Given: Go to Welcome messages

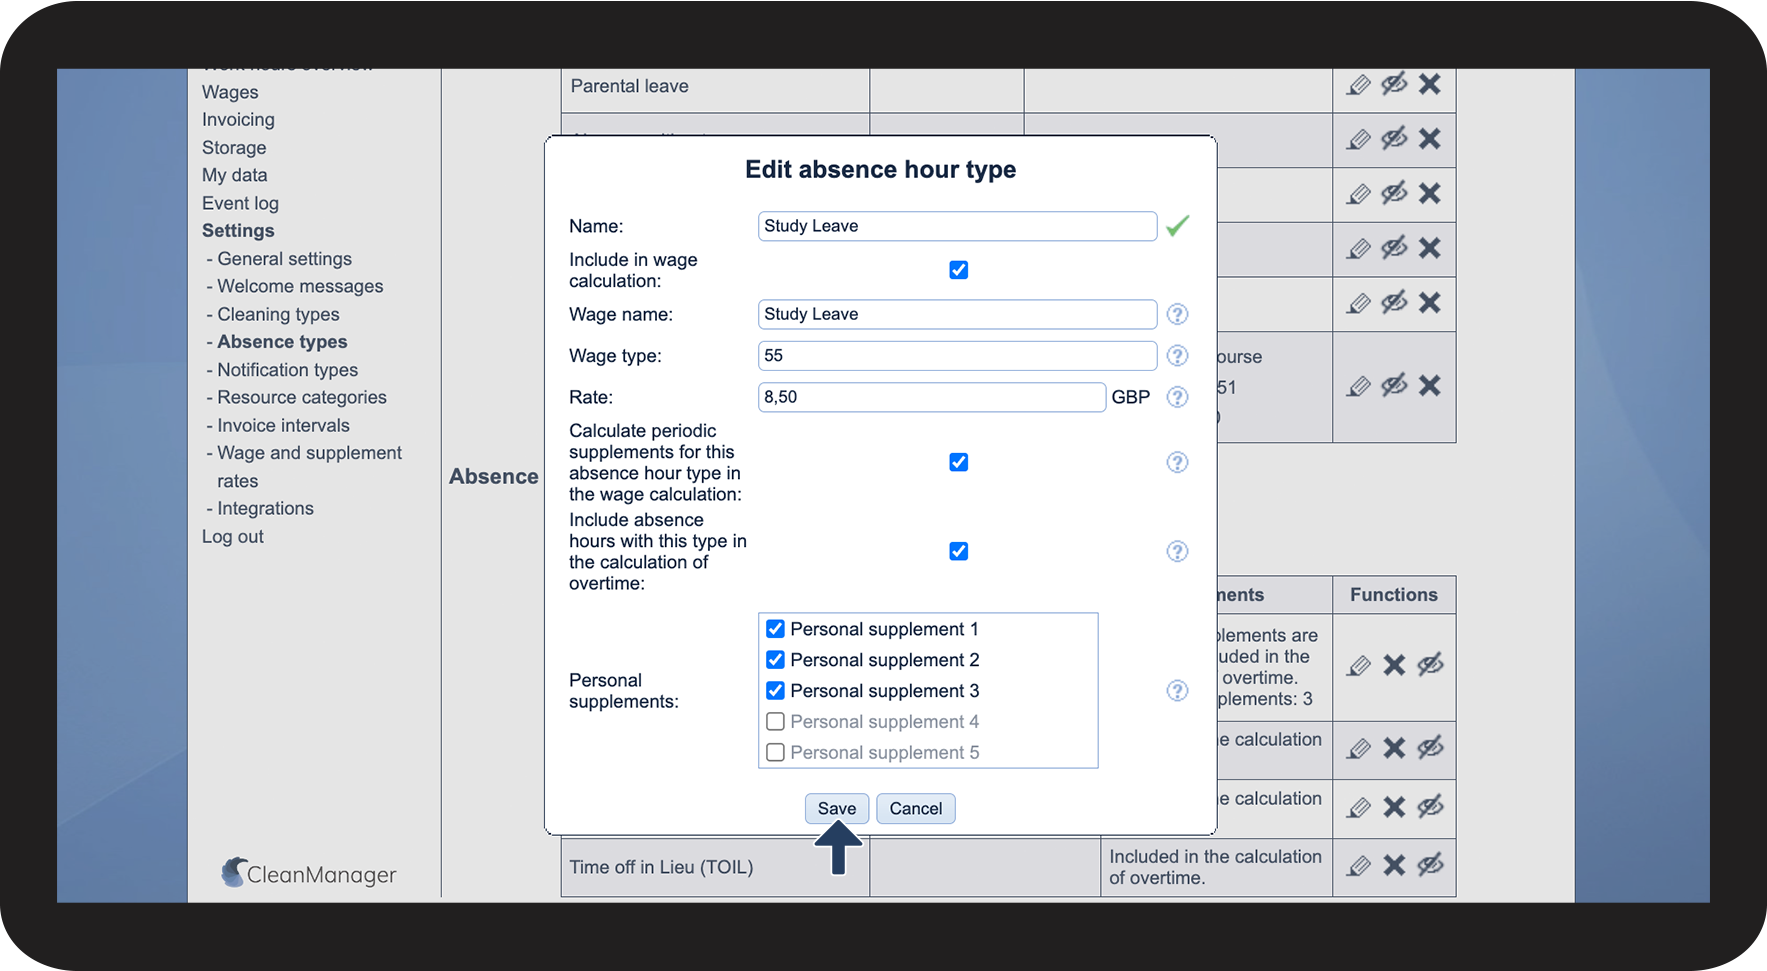Looking at the screenshot, I should [x=300, y=286].
